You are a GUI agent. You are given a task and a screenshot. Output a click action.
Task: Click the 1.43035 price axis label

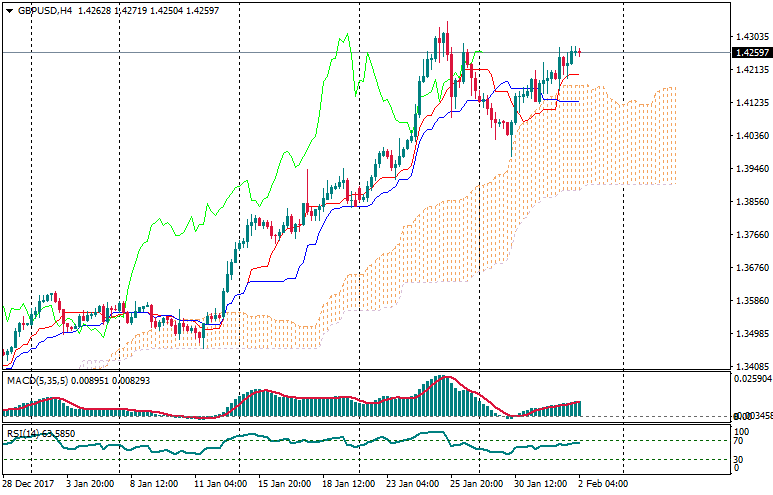click(x=749, y=37)
